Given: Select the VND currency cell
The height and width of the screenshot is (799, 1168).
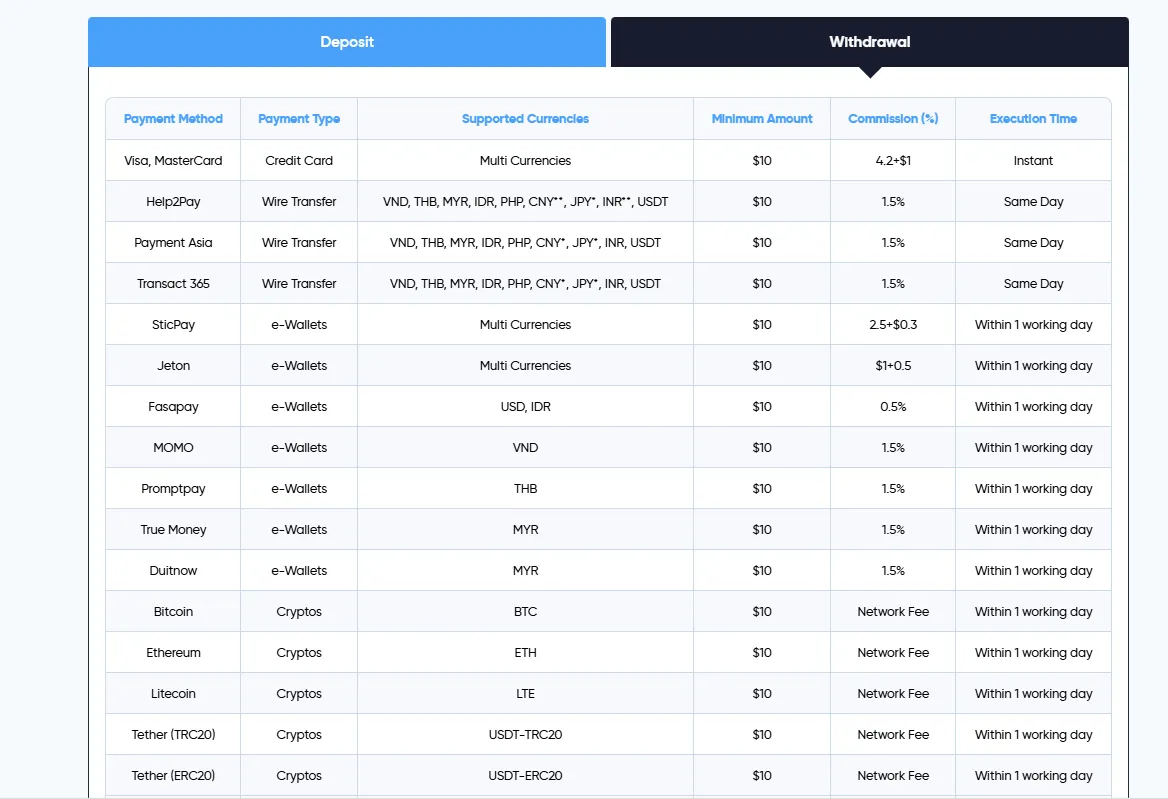Looking at the screenshot, I should point(525,448).
